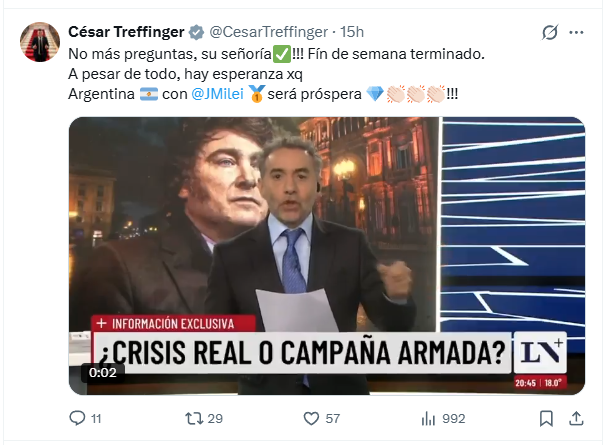View analytics bar chart icon
This screenshot has height=445, width=608.
[x=428, y=419]
